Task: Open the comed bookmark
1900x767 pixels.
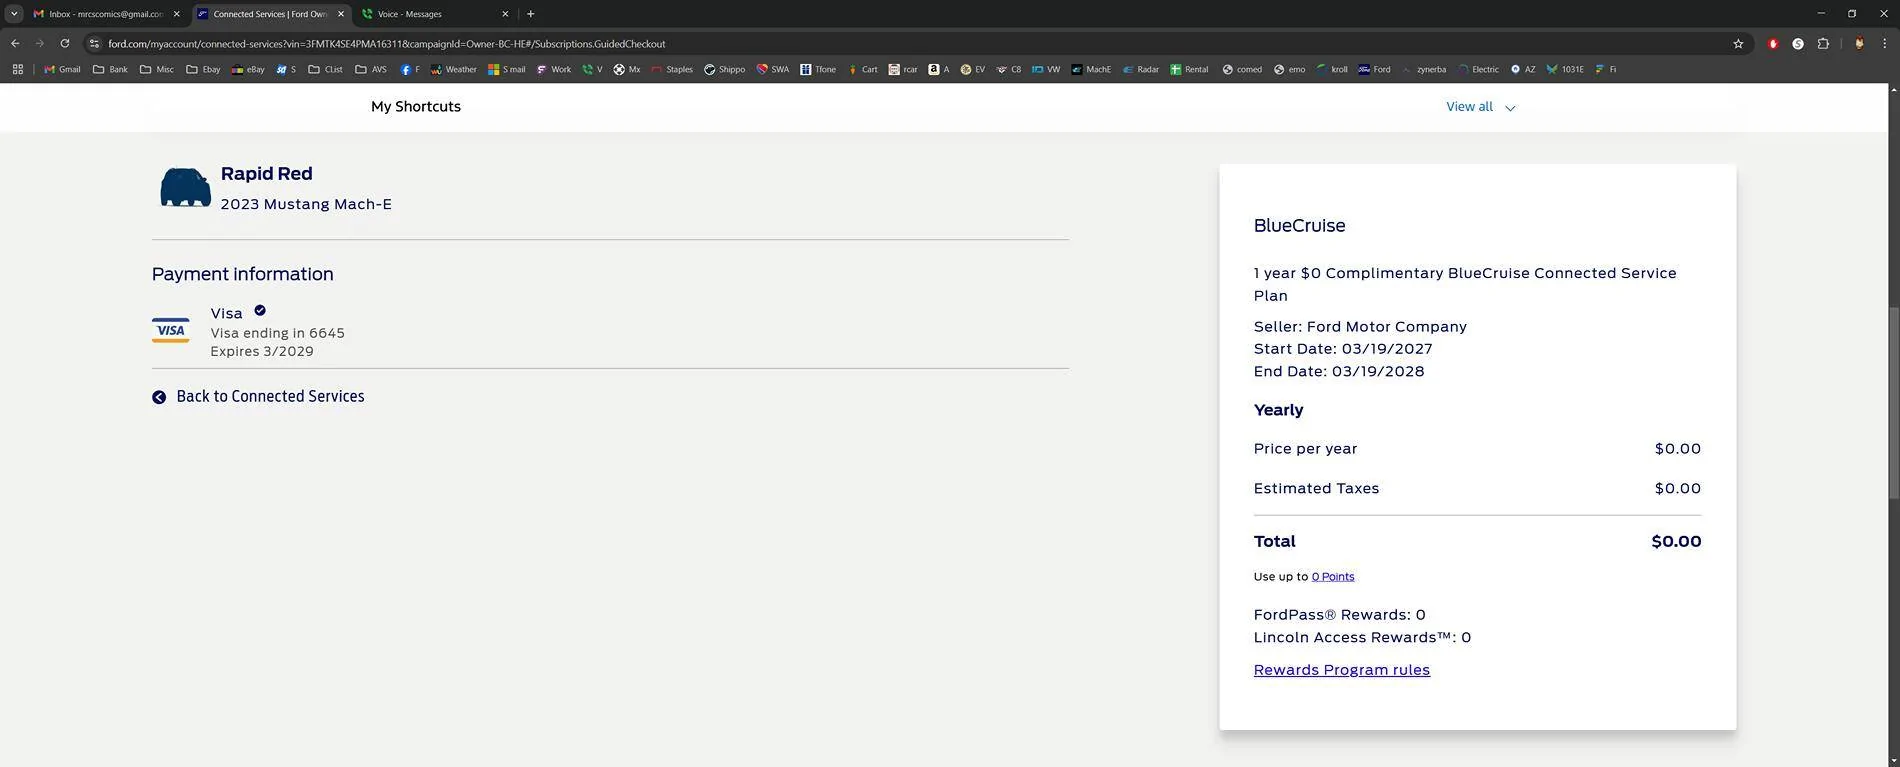Action: (1242, 70)
